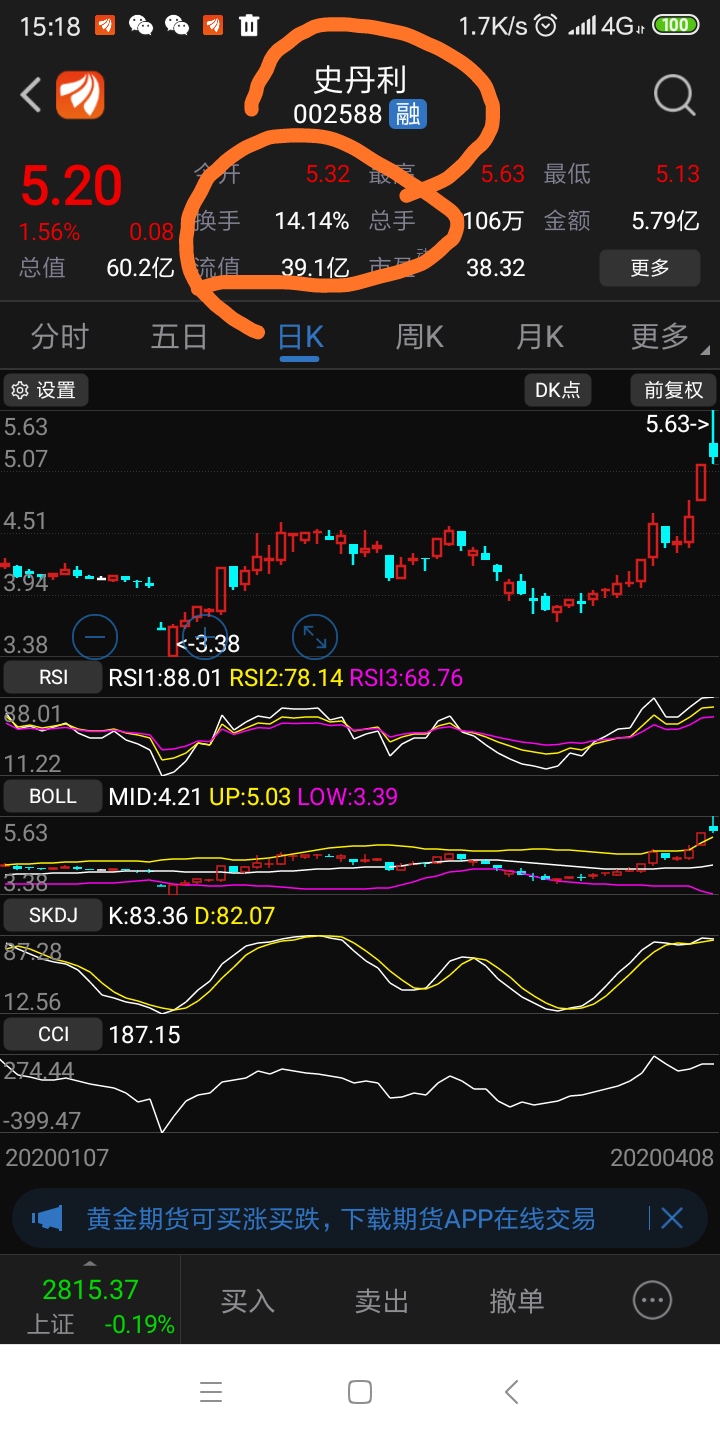
Task: Tap turnover rate 14.14%
Action: (x=312, y=220)
